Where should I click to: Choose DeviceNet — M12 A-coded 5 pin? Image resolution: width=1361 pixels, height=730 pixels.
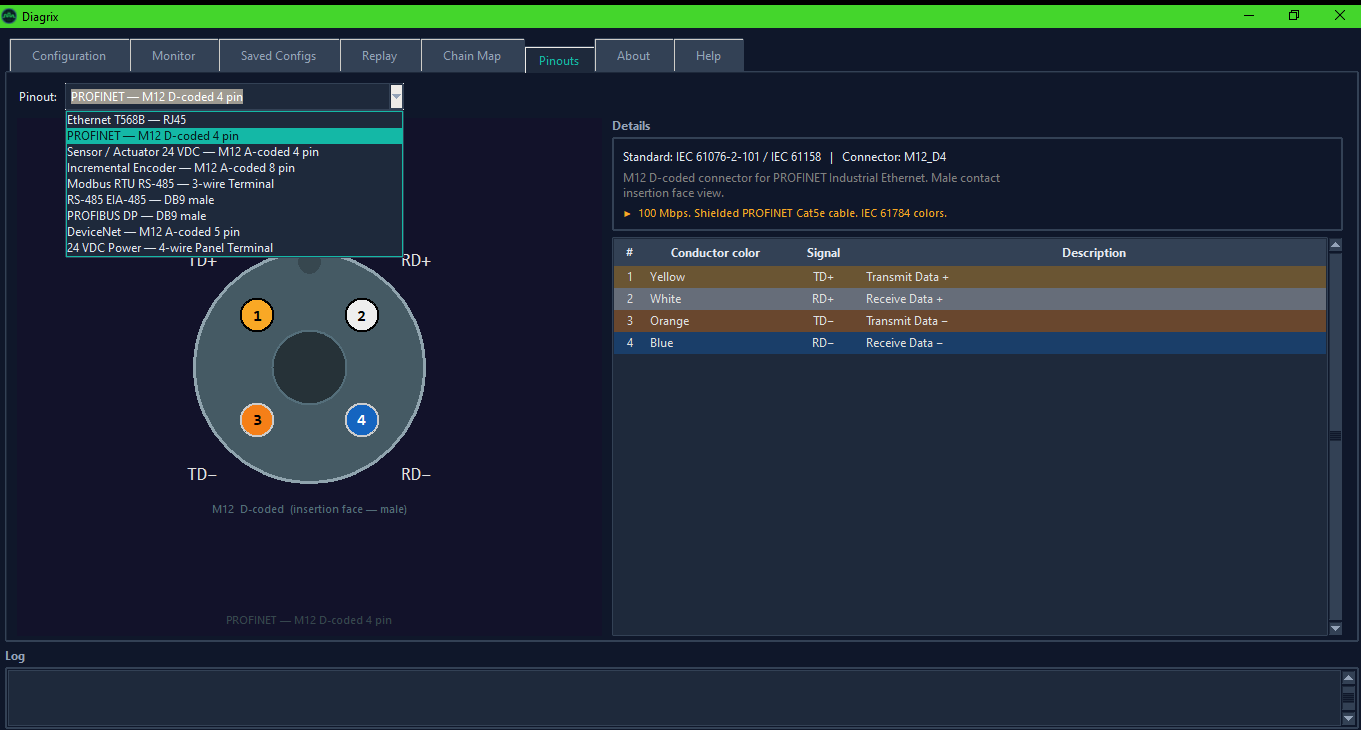pos(234,232)
